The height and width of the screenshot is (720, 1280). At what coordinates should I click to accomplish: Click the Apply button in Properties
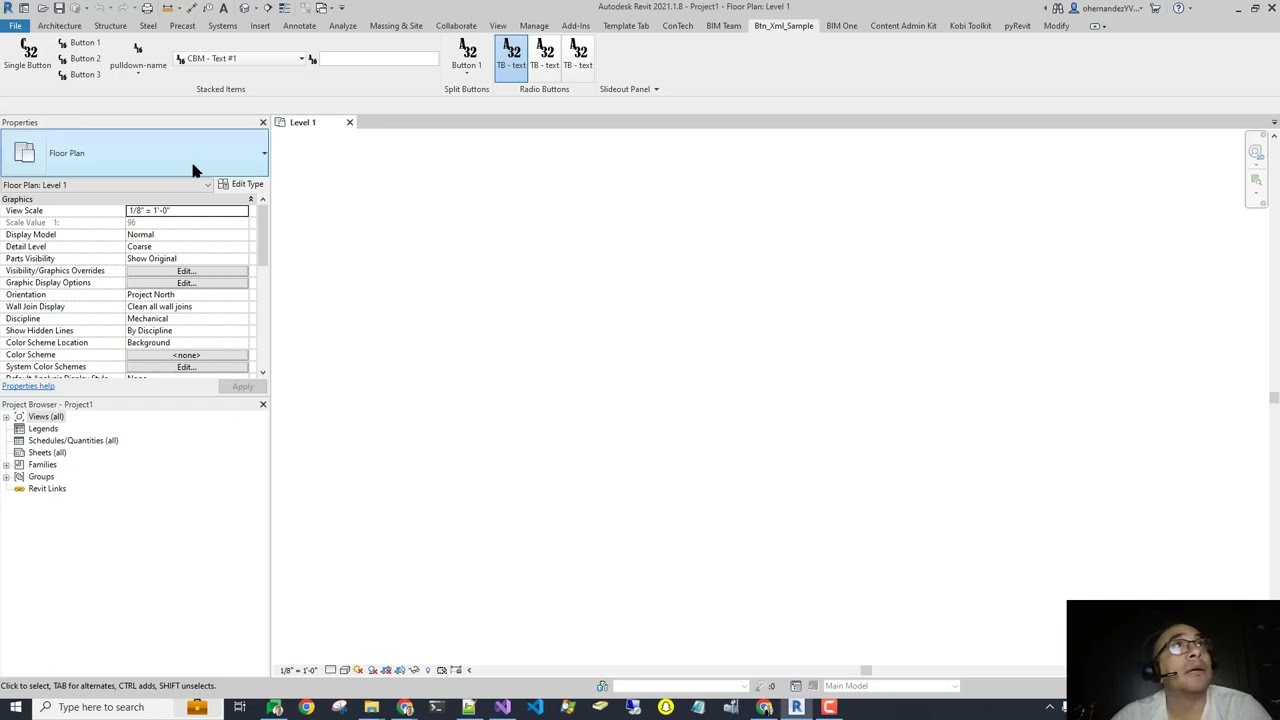[x=242, y=387]
